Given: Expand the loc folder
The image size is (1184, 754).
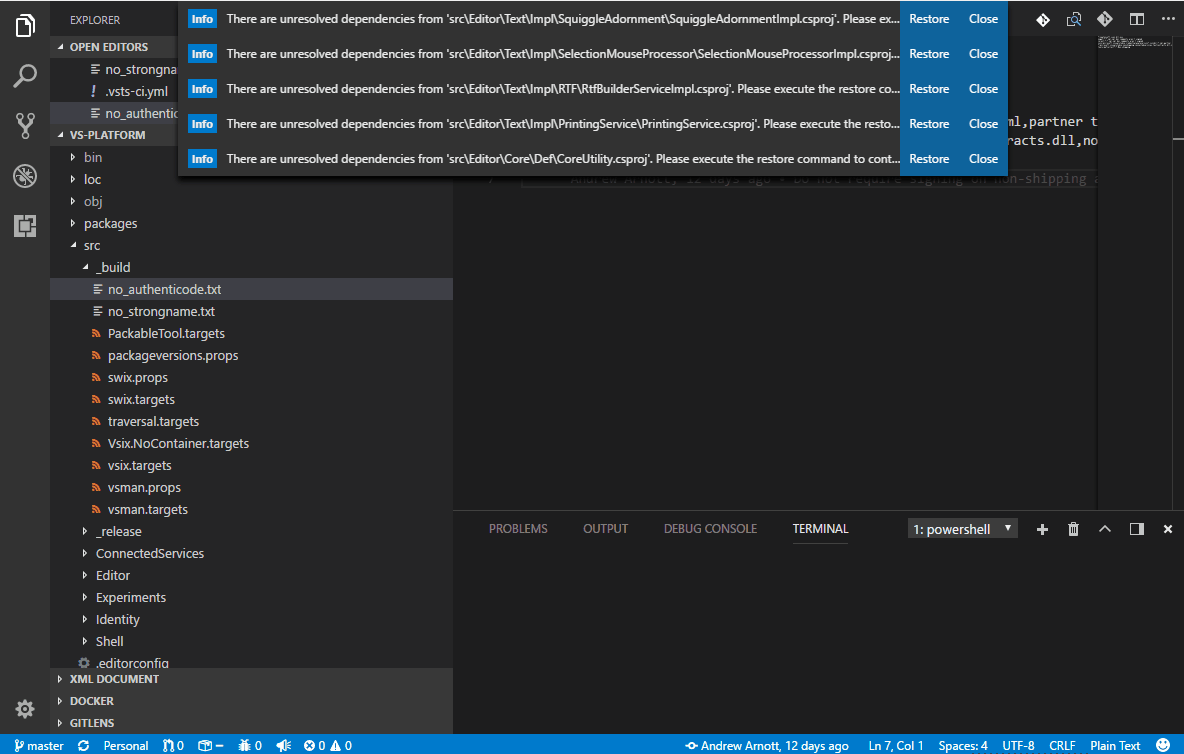Looking at the screenshot, I should pos(72,179).
